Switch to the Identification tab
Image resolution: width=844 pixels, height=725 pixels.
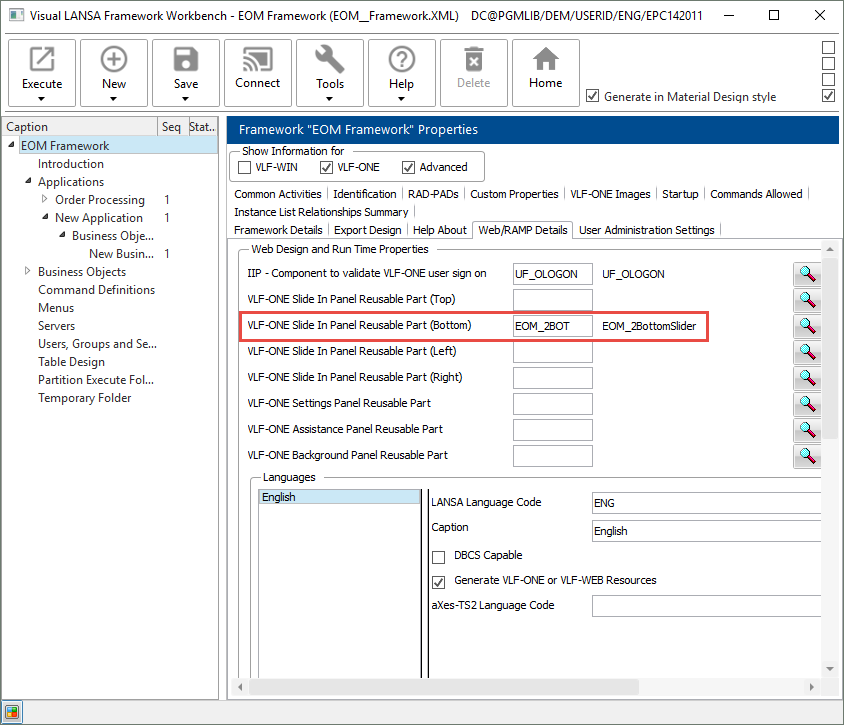point(364,194)
